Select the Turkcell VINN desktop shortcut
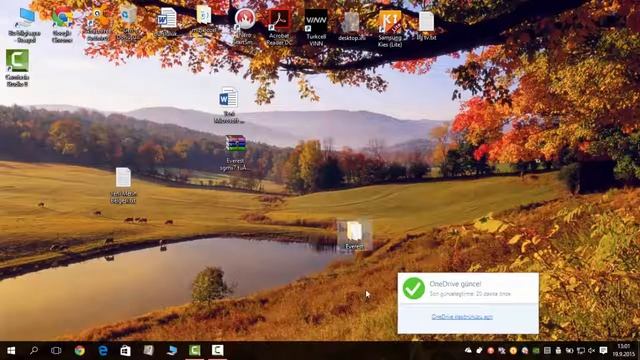 click(x=316, y=27)
